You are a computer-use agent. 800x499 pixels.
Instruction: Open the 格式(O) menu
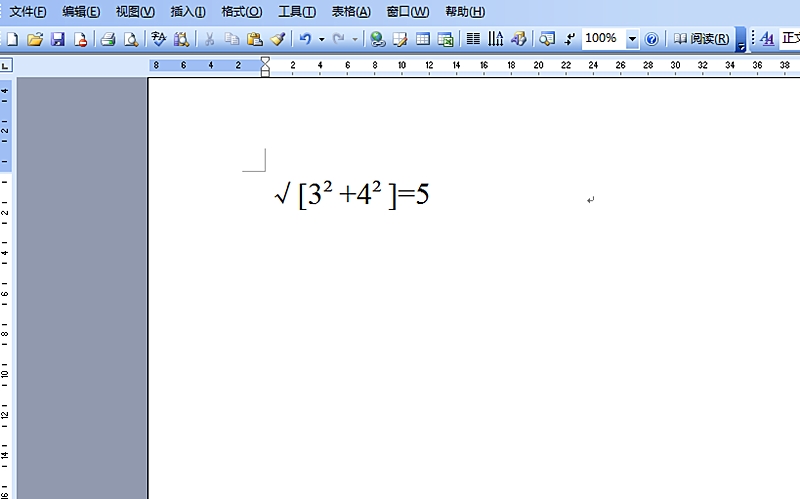pos(241,12)
